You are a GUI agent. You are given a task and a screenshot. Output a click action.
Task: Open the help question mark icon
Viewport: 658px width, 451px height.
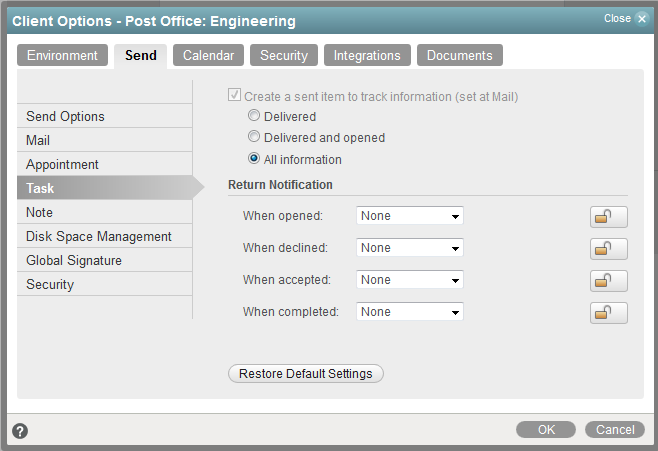[20, 431]
